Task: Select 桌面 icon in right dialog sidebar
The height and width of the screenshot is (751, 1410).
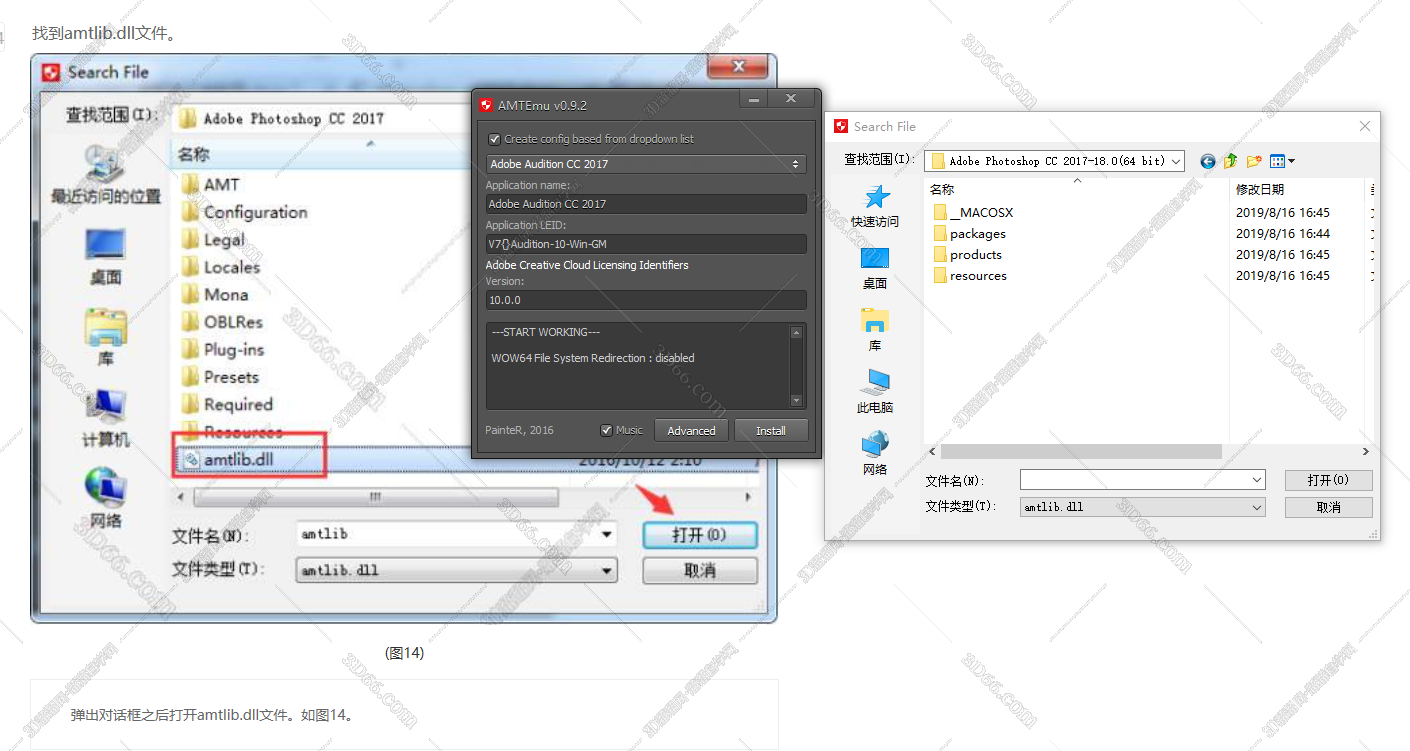Action: tap(875, 259)
